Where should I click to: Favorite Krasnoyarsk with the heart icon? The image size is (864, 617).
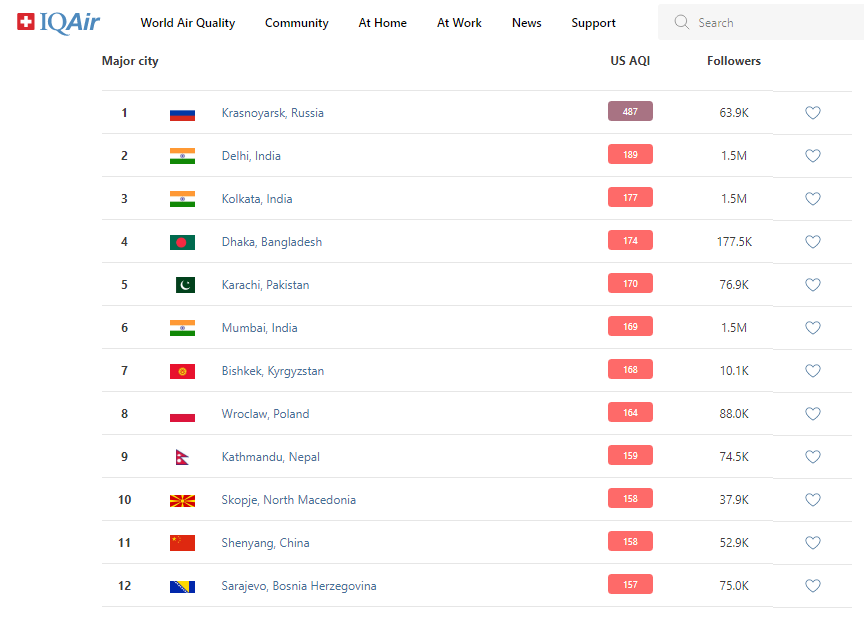pyautogui.click(x=813, y=113)
